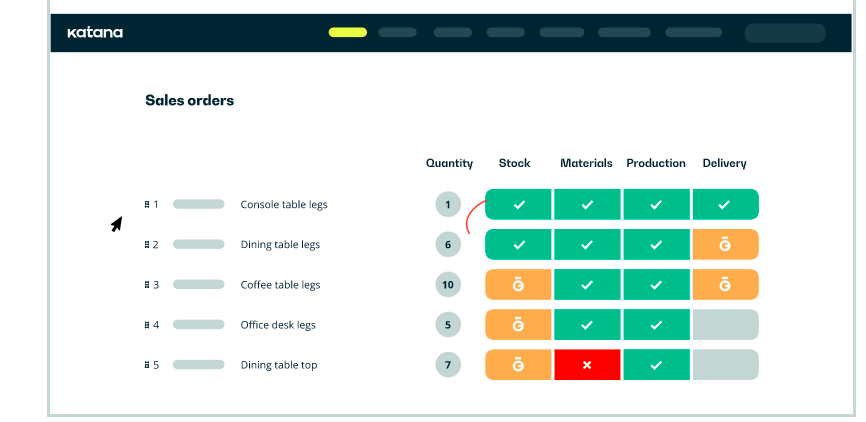This screenshot has width=866, height=422.
Task: Click empty Delivery cell for Office desk legs
Action: (725, 325)
